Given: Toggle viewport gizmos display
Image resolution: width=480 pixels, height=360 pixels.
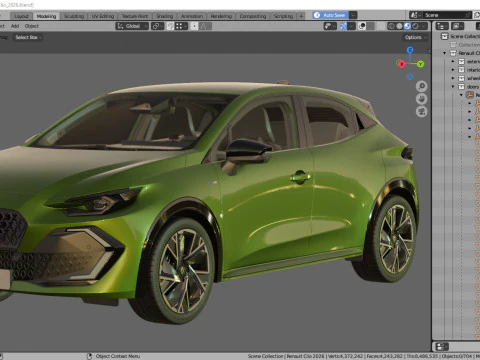Looking at the screenshot, I should pos(343,26).
